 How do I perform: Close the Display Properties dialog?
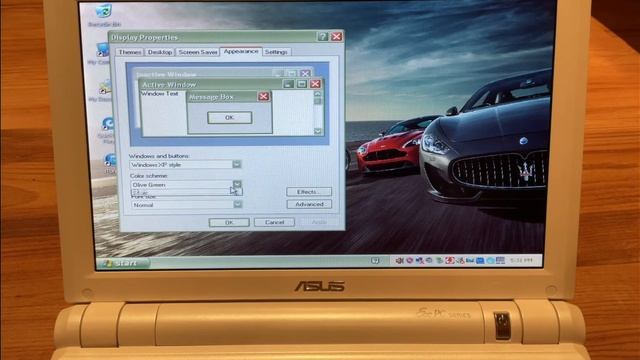point(336,37)
